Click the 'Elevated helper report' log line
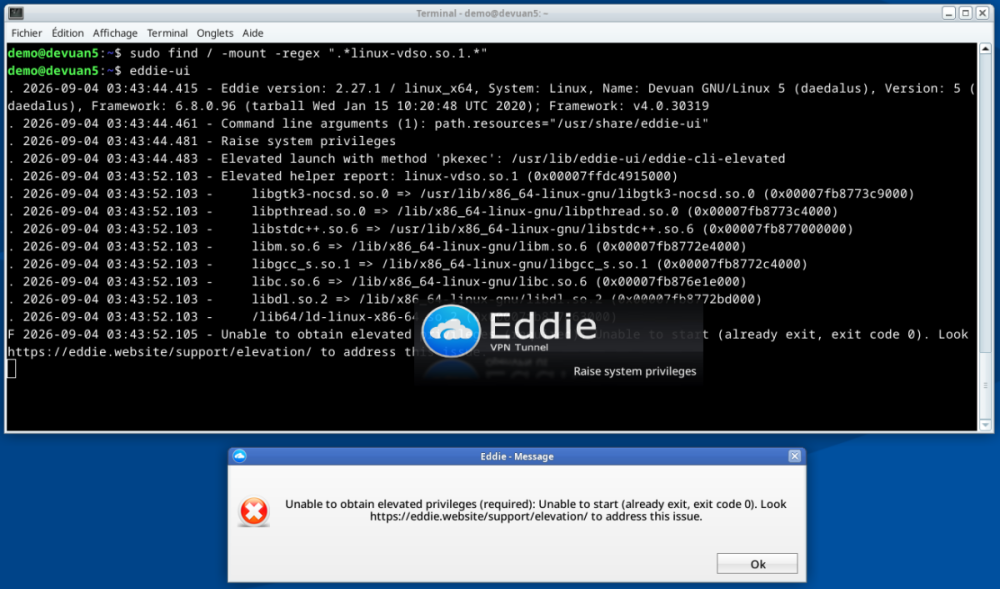 343,176
